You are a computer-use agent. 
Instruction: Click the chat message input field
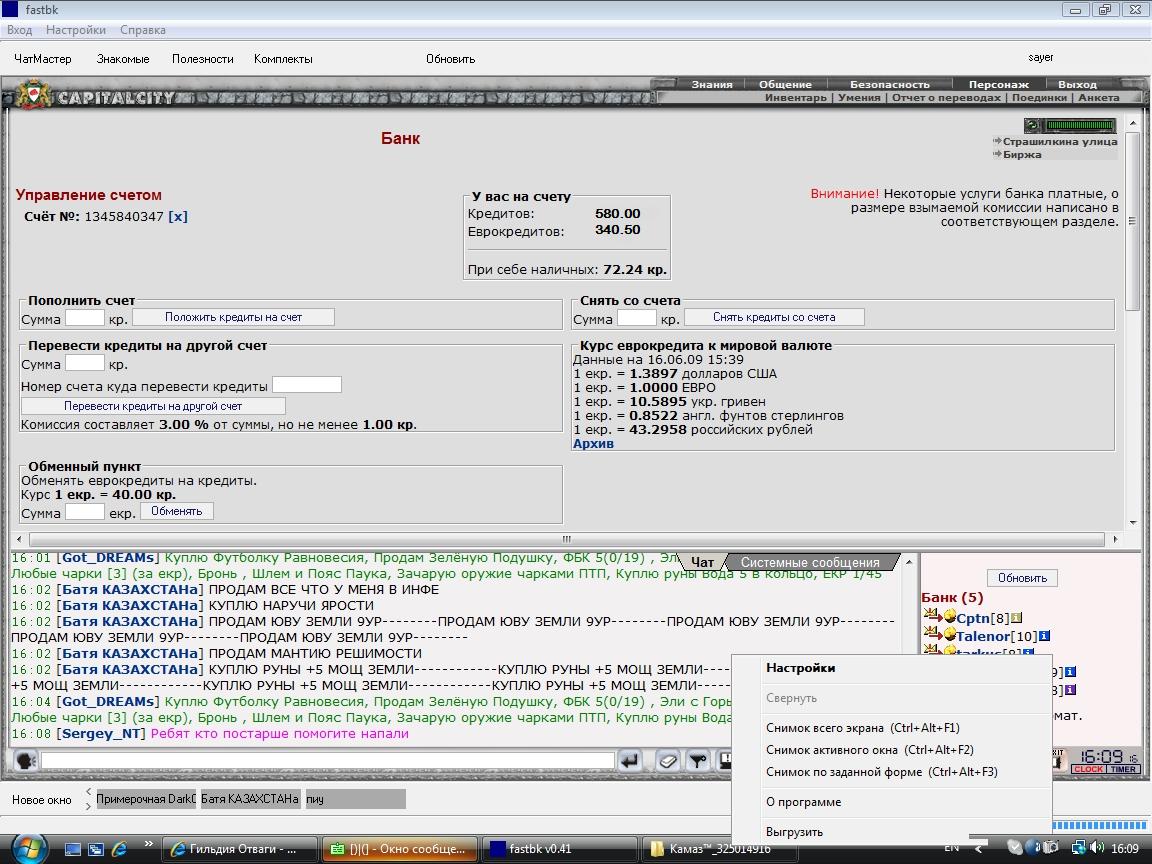pos(327,760)
